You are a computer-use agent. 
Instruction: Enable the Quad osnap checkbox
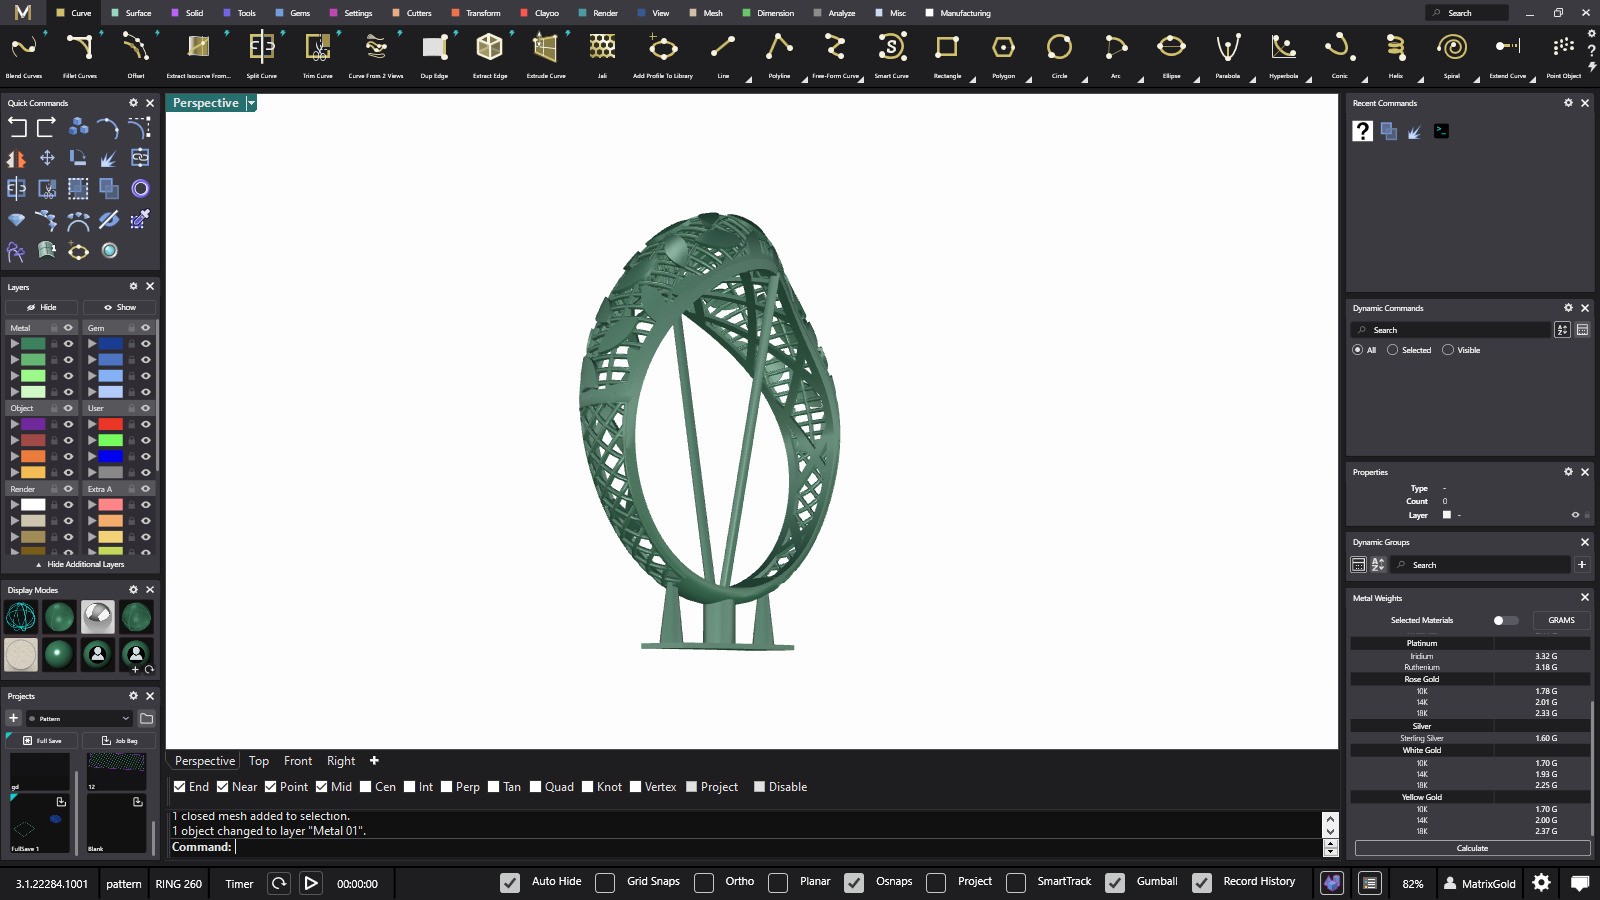(x=536, y=787)
